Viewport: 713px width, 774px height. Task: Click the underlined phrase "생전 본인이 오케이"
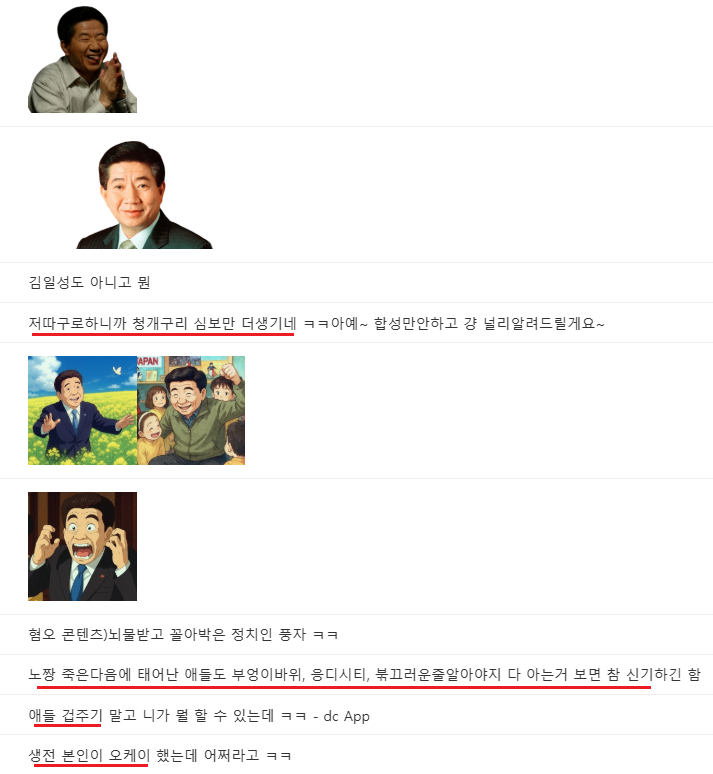(x=89, y=755)
